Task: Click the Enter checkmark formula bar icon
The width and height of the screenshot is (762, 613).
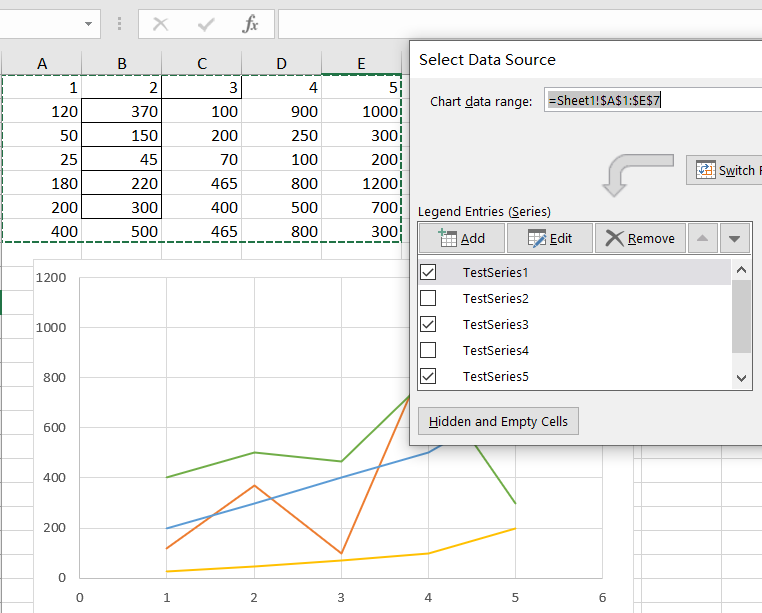Action: (x=206, y=24)
